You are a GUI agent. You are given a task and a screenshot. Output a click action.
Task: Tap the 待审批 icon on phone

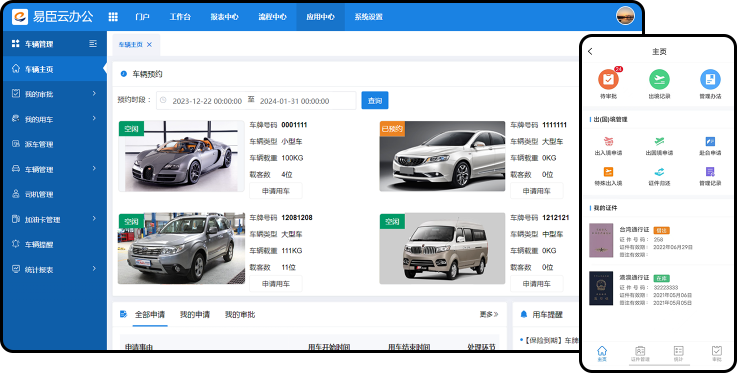tap(608, 79)
